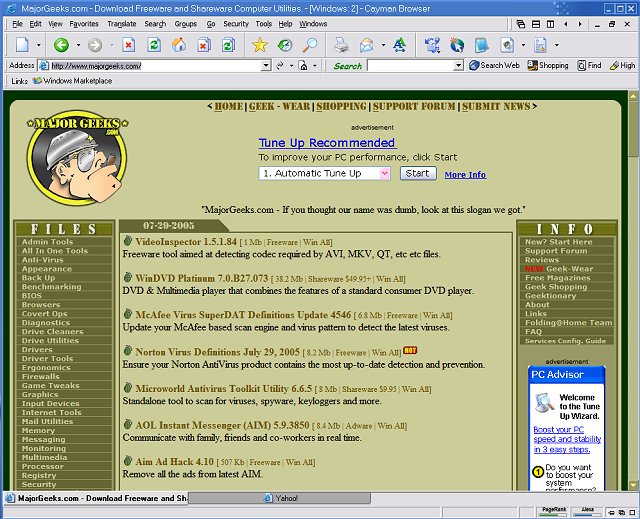This screenshot has height=519, width=640.
Task: Expand the lock icon dropdown arrow
Action: pyautogui.click(x=315, y=65)
